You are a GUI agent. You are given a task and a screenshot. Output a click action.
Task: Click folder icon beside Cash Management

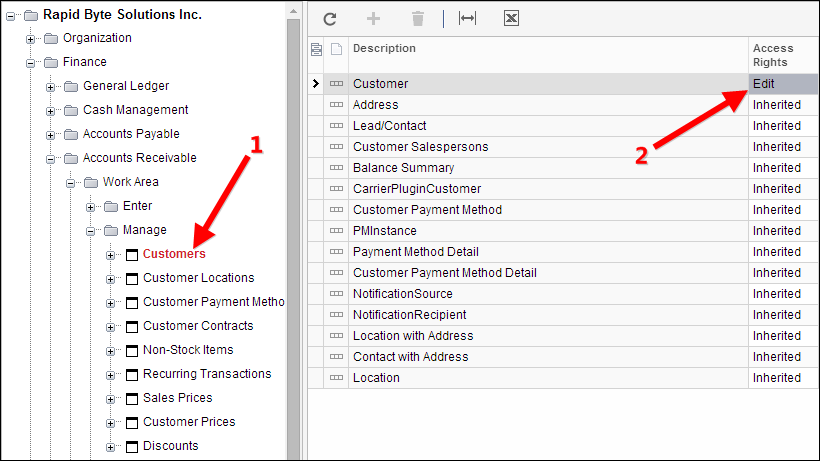[x=71, y=110]
